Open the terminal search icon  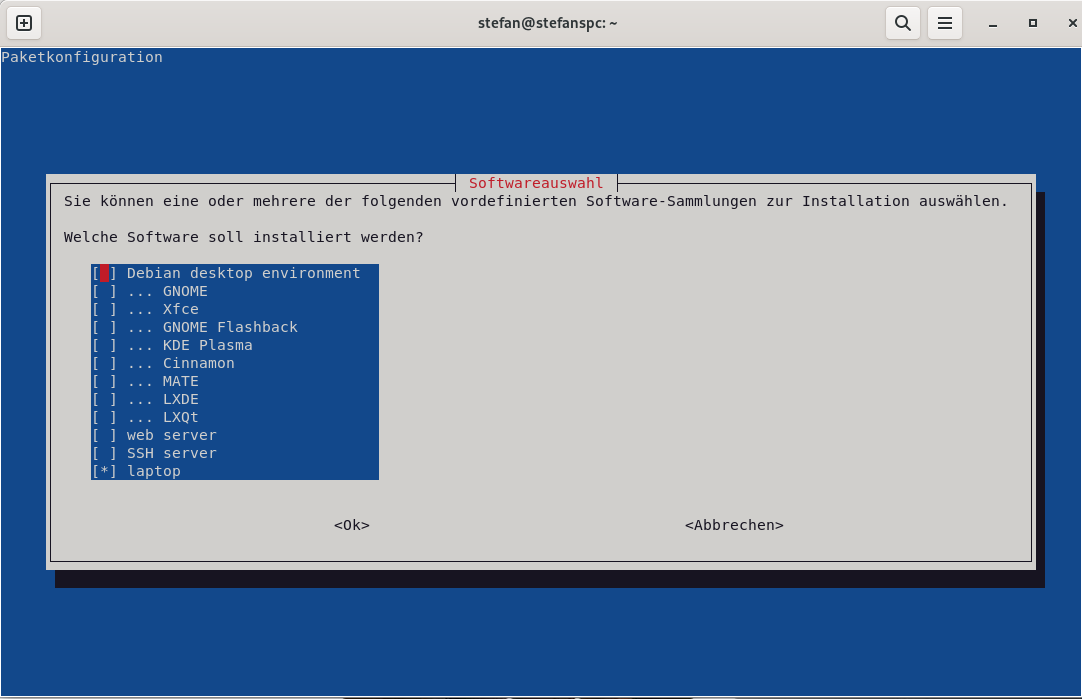[903, 23]
